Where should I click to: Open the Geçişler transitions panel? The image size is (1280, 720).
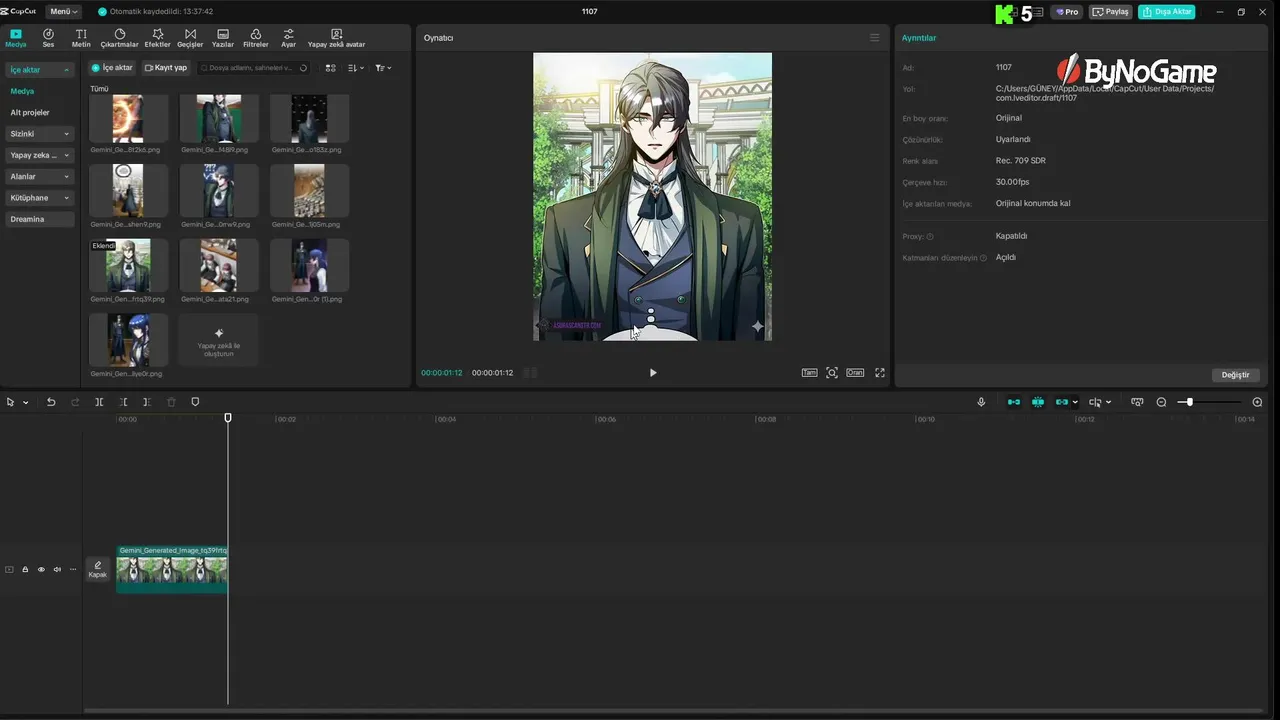[190, 38]
